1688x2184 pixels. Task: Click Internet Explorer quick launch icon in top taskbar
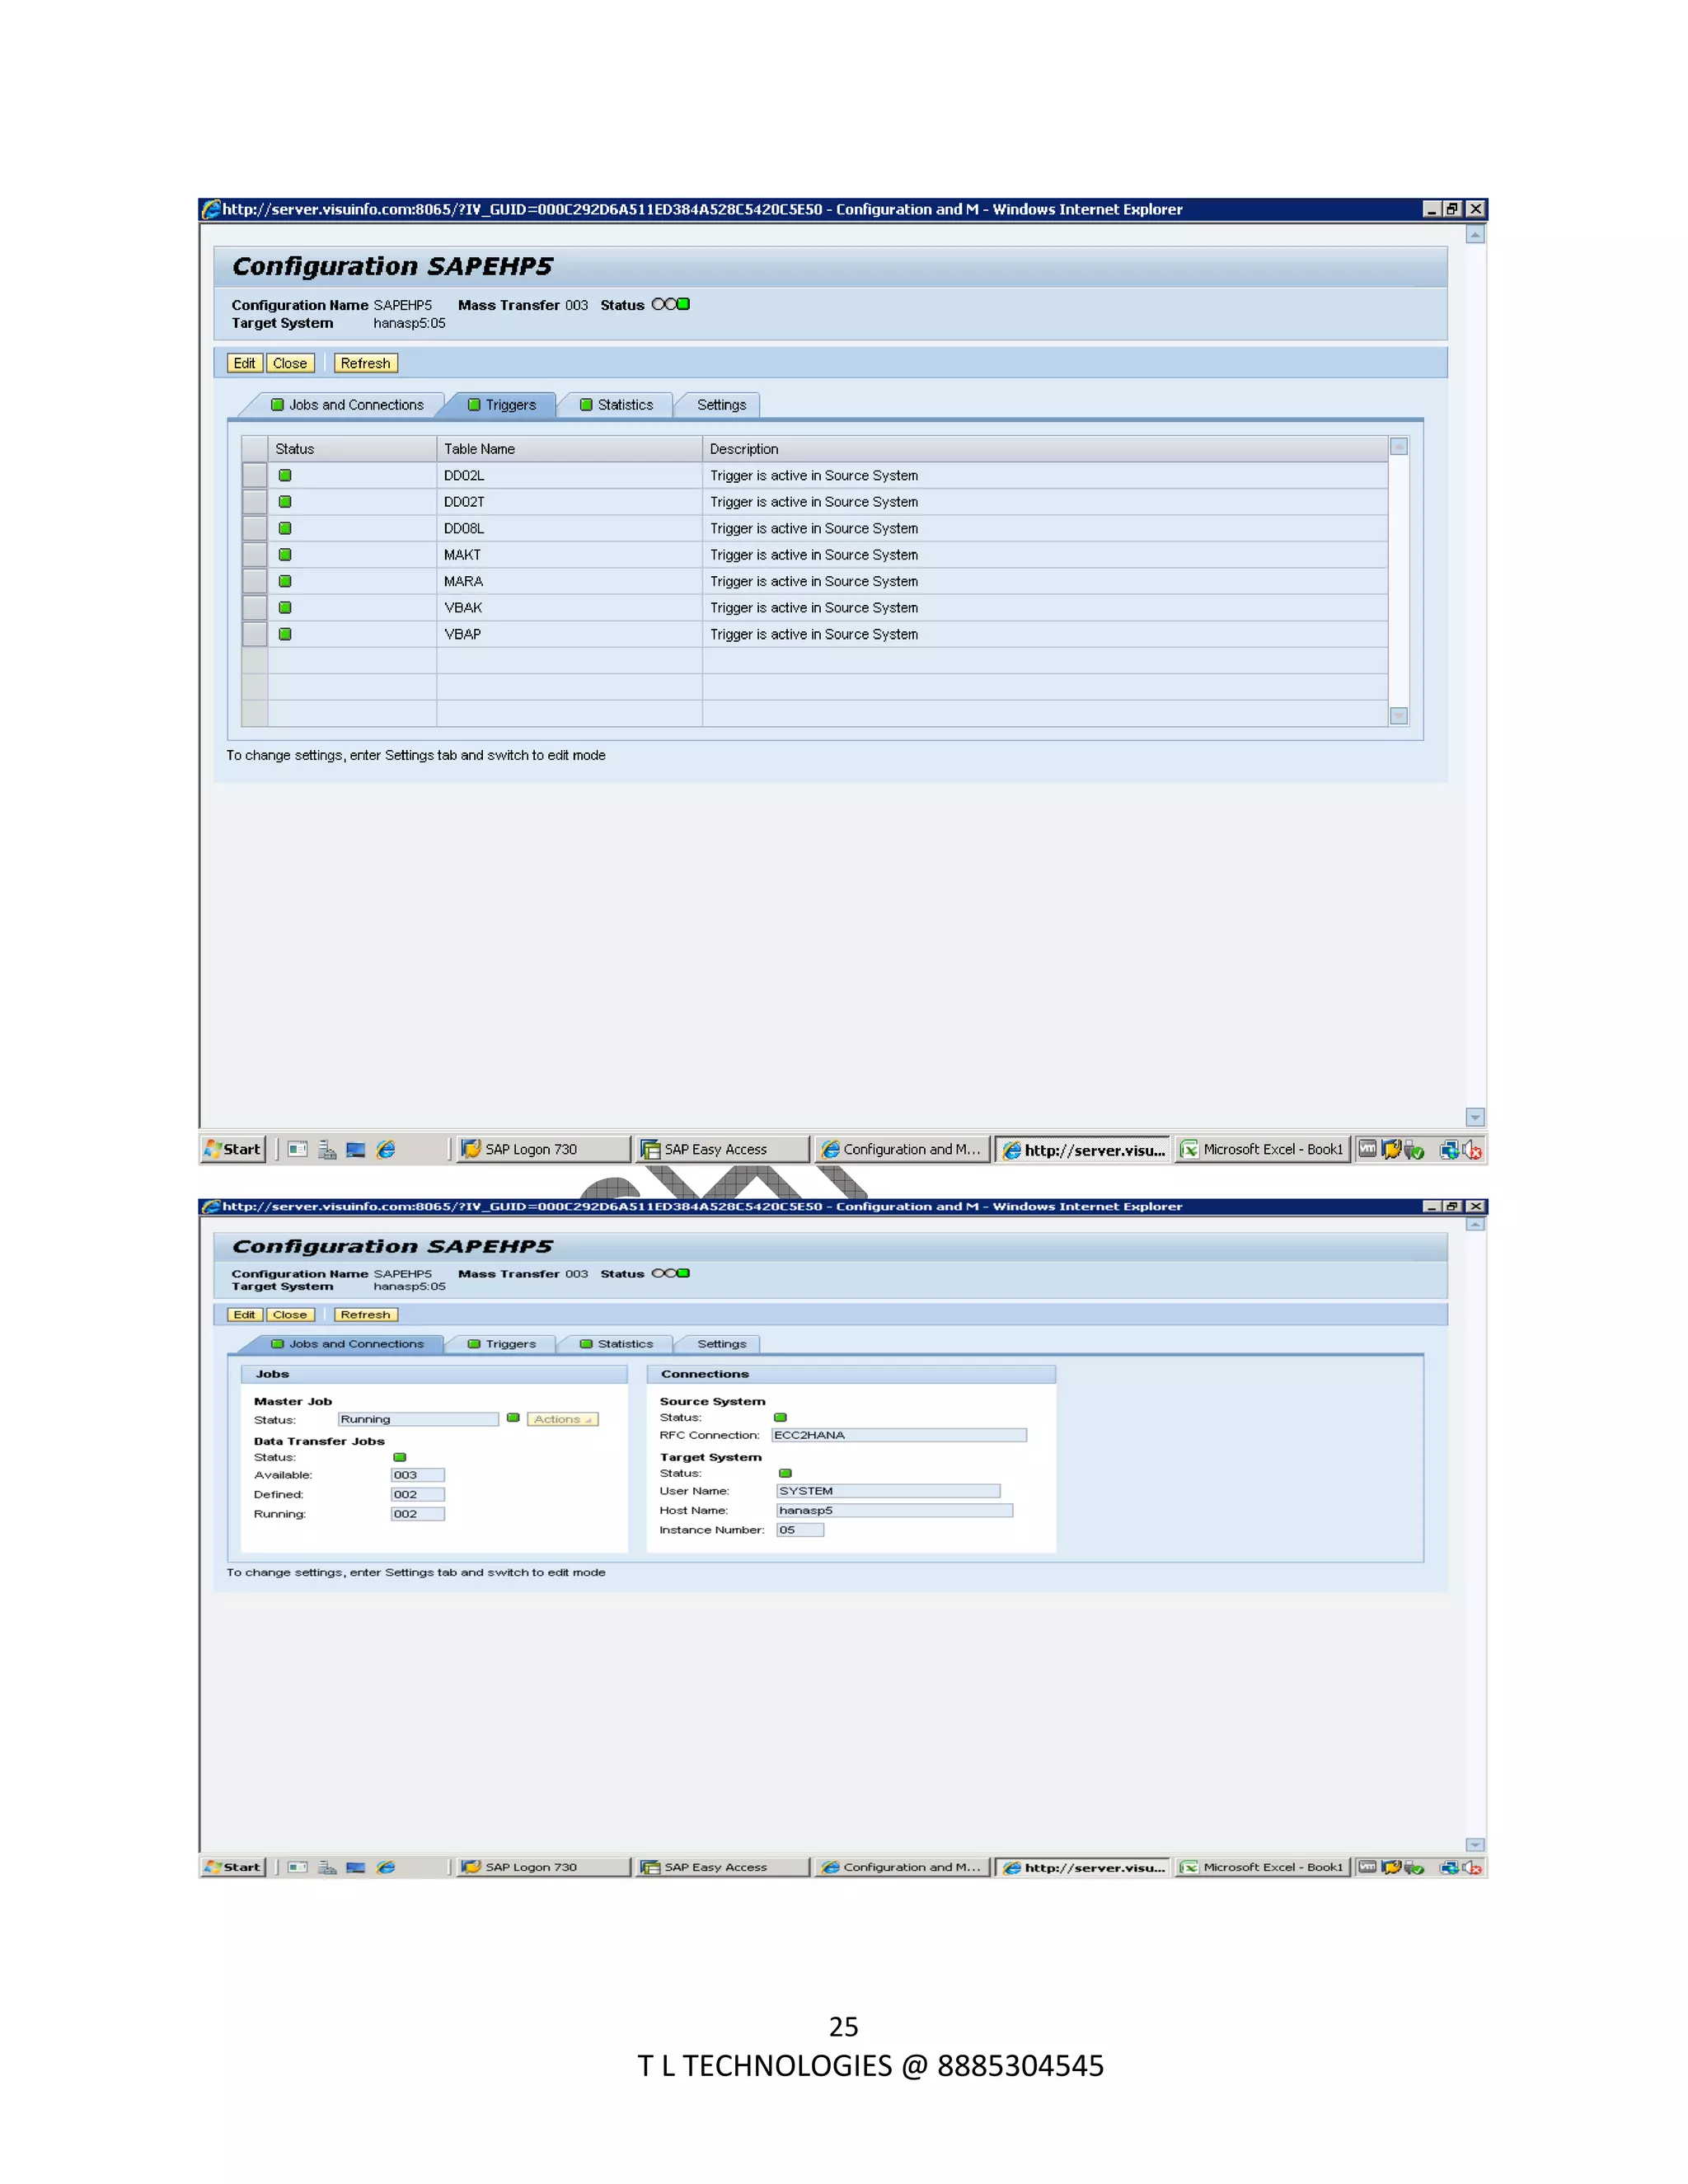click(386, 1149)
